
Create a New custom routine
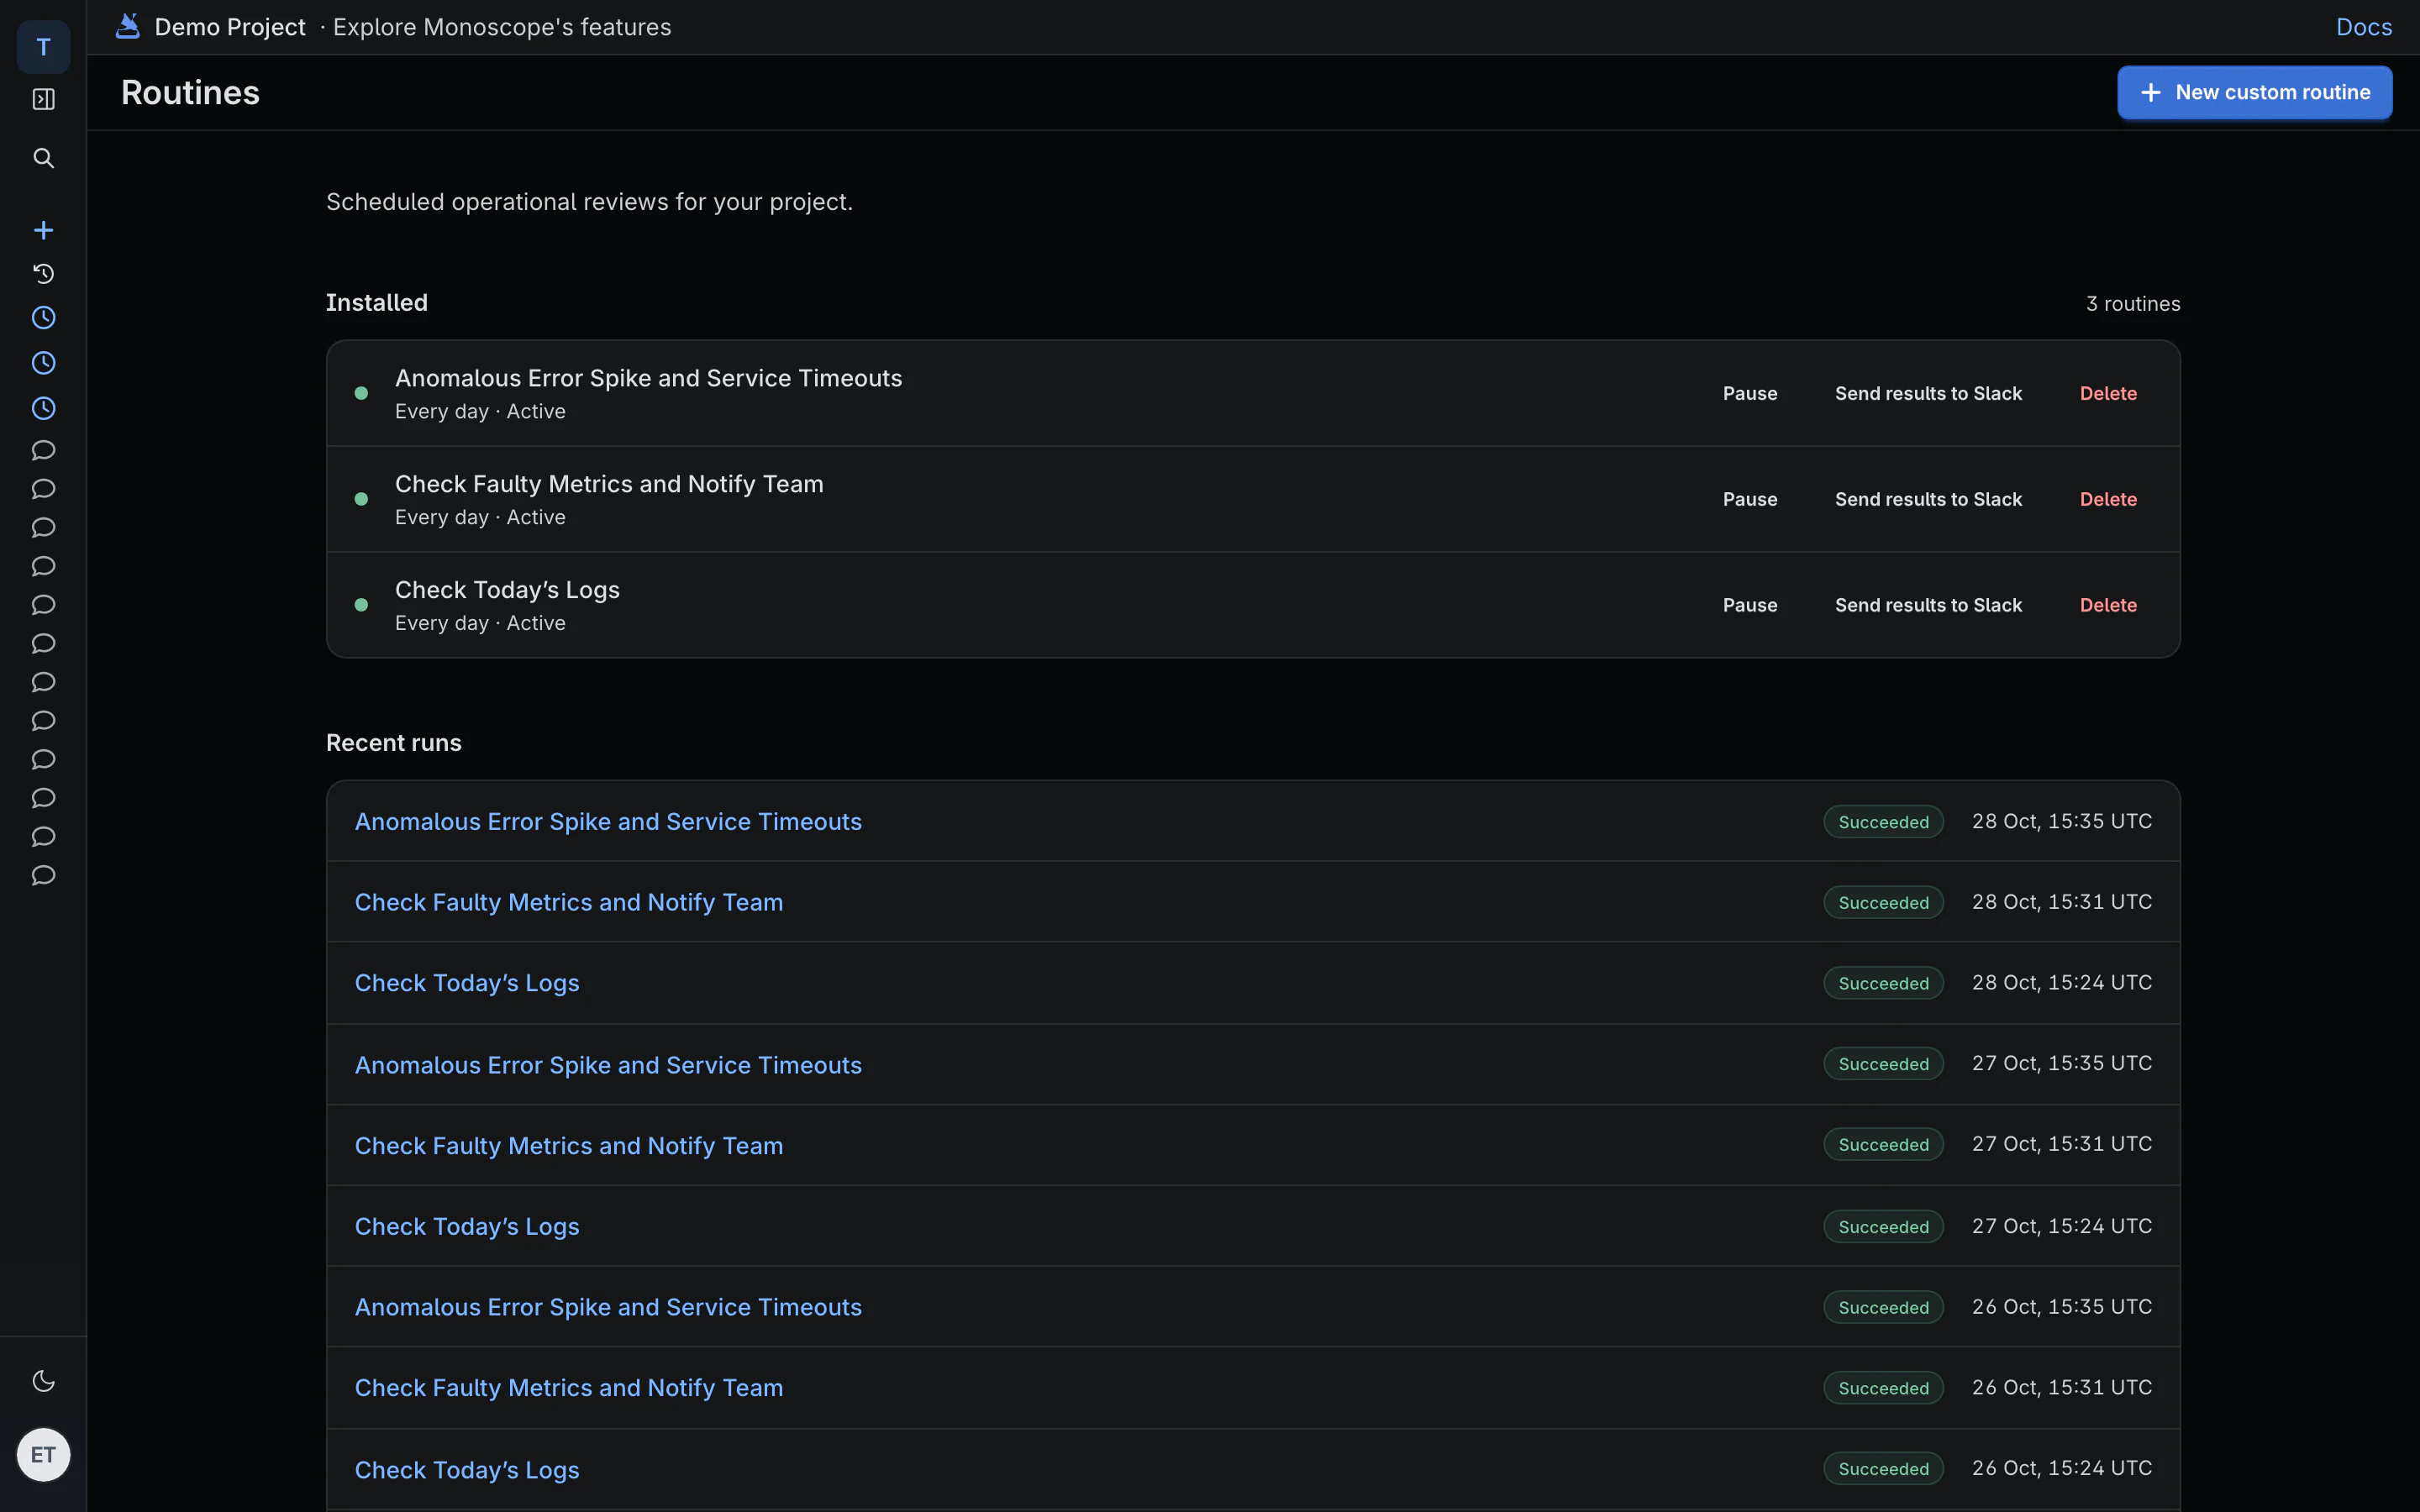coord(2254,92)
